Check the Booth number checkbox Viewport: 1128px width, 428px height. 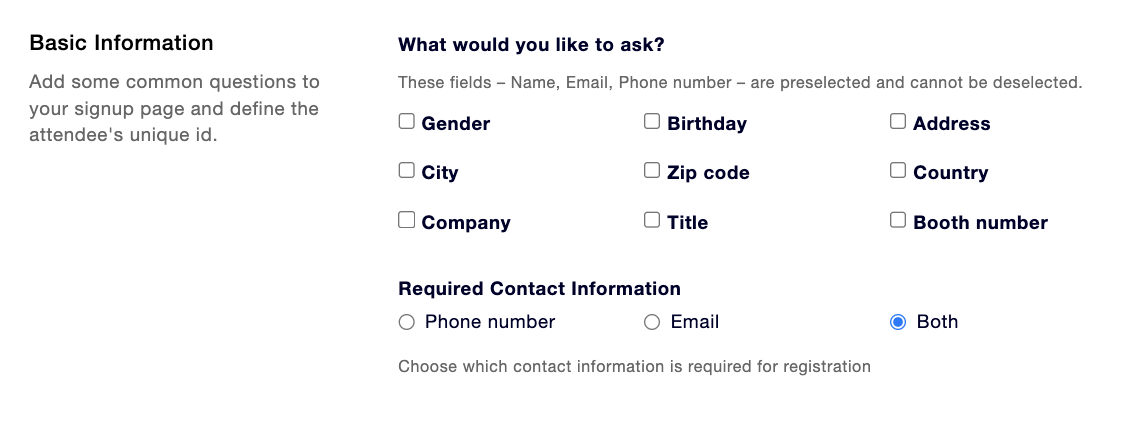click(x=898, y=220)
